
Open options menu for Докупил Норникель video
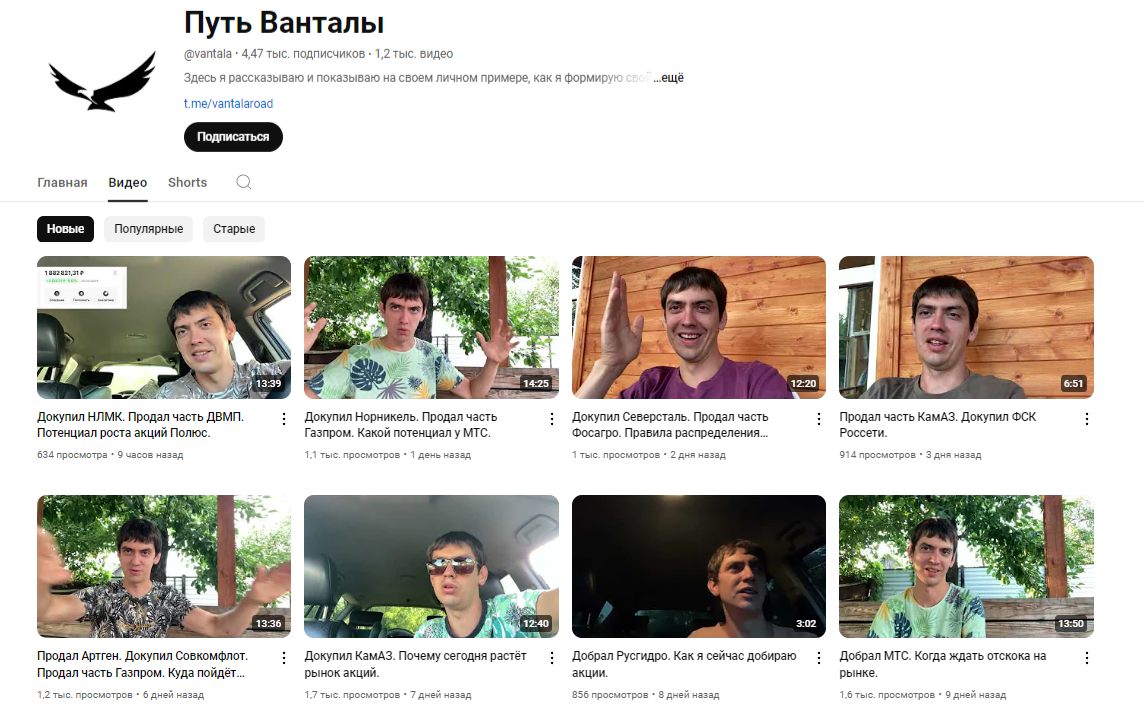point(552,419)
